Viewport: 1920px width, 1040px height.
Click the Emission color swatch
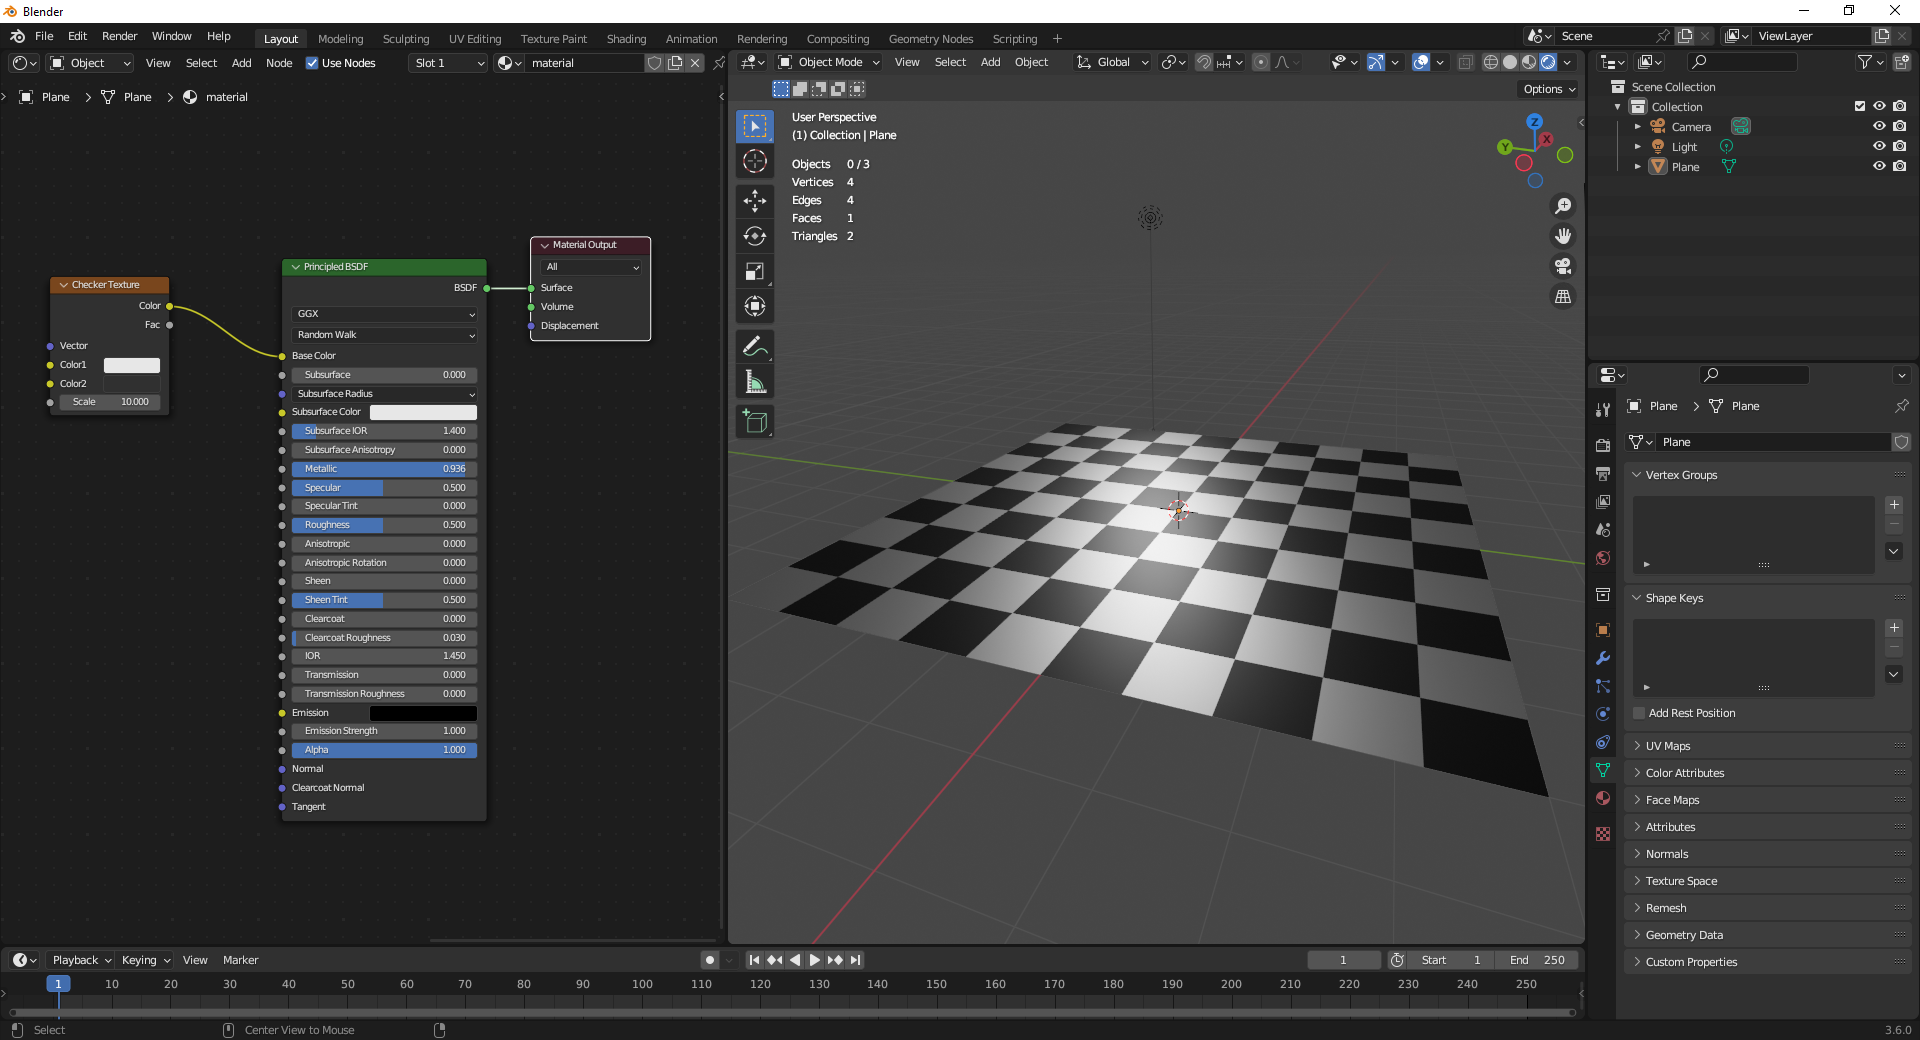(x=423, y=713)
